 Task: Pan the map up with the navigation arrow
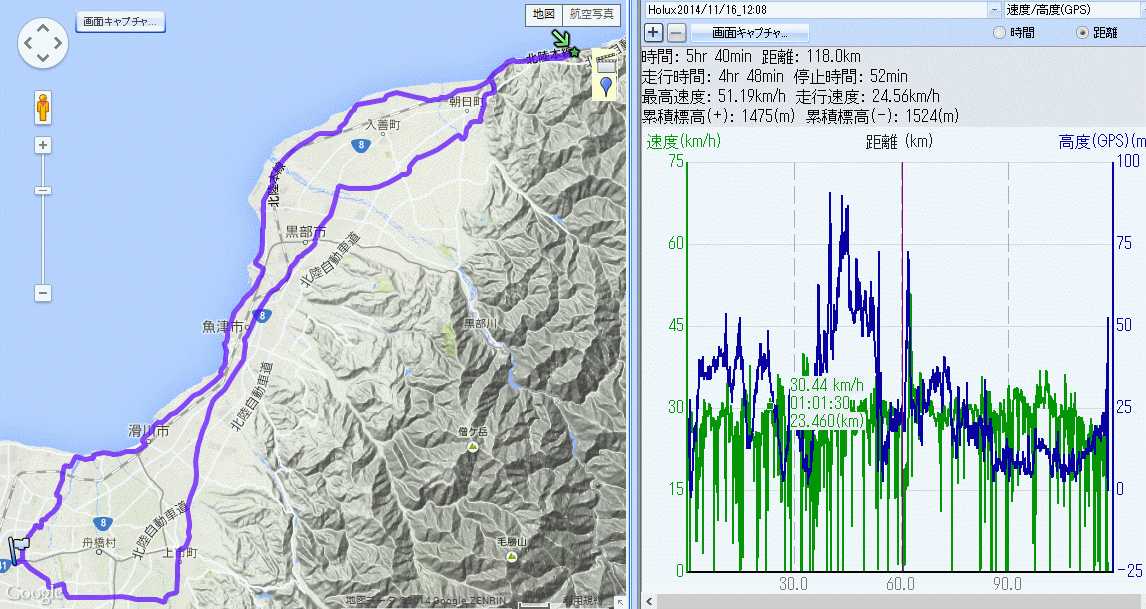tap(43, 28)
